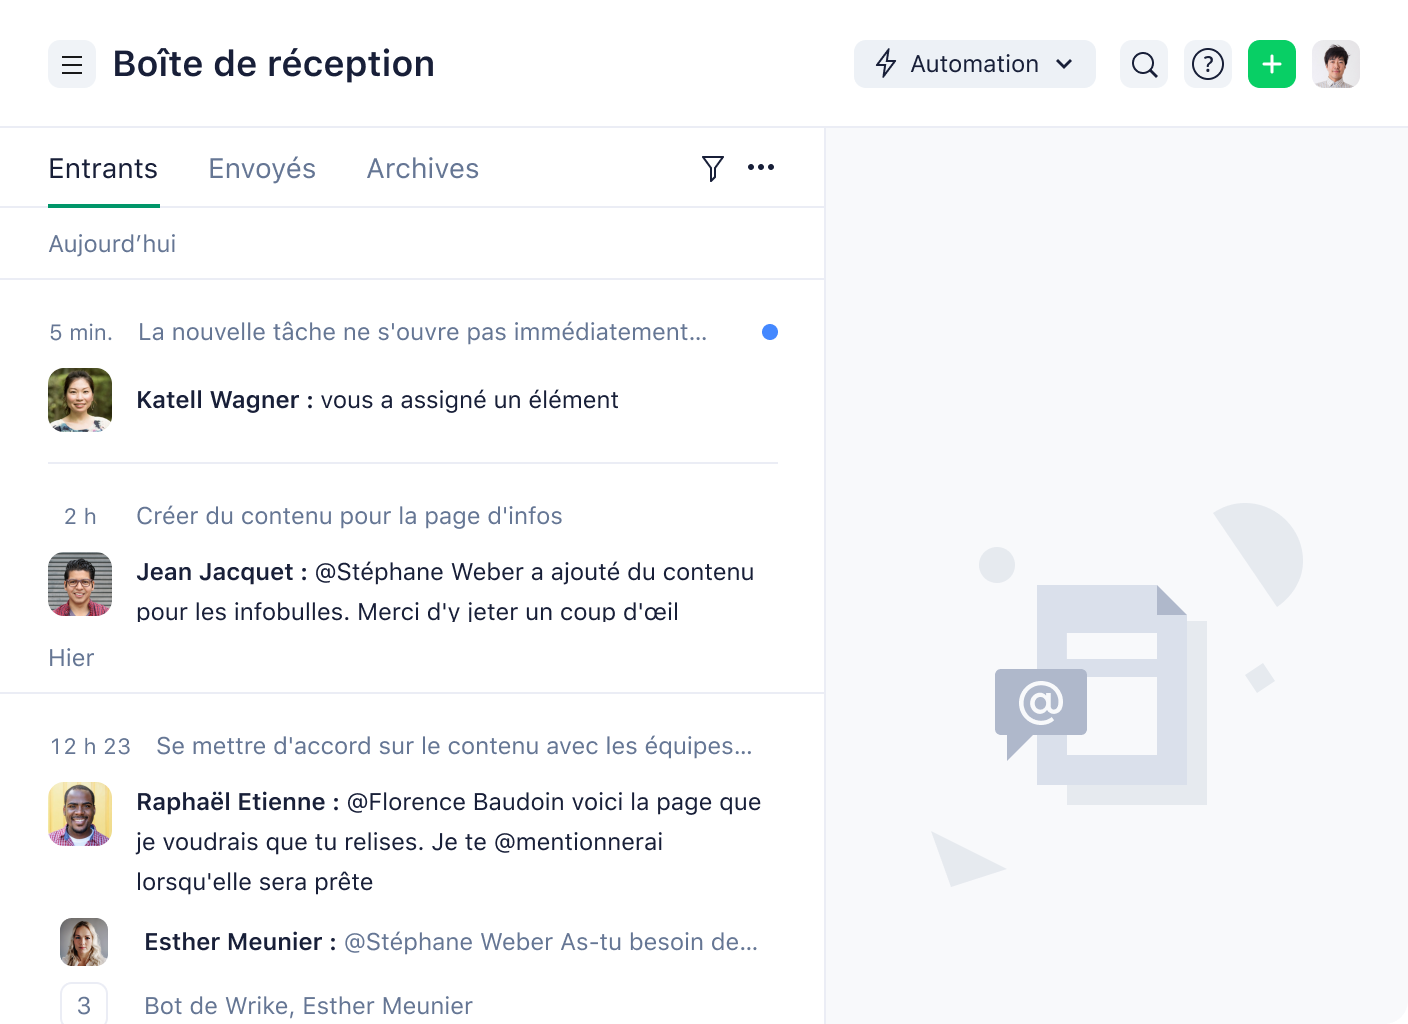Click Raphaël Etienne's avatar
The width and height of the screenshot is (1408, 1024).
pyautogui.click(x=80, y=814)
